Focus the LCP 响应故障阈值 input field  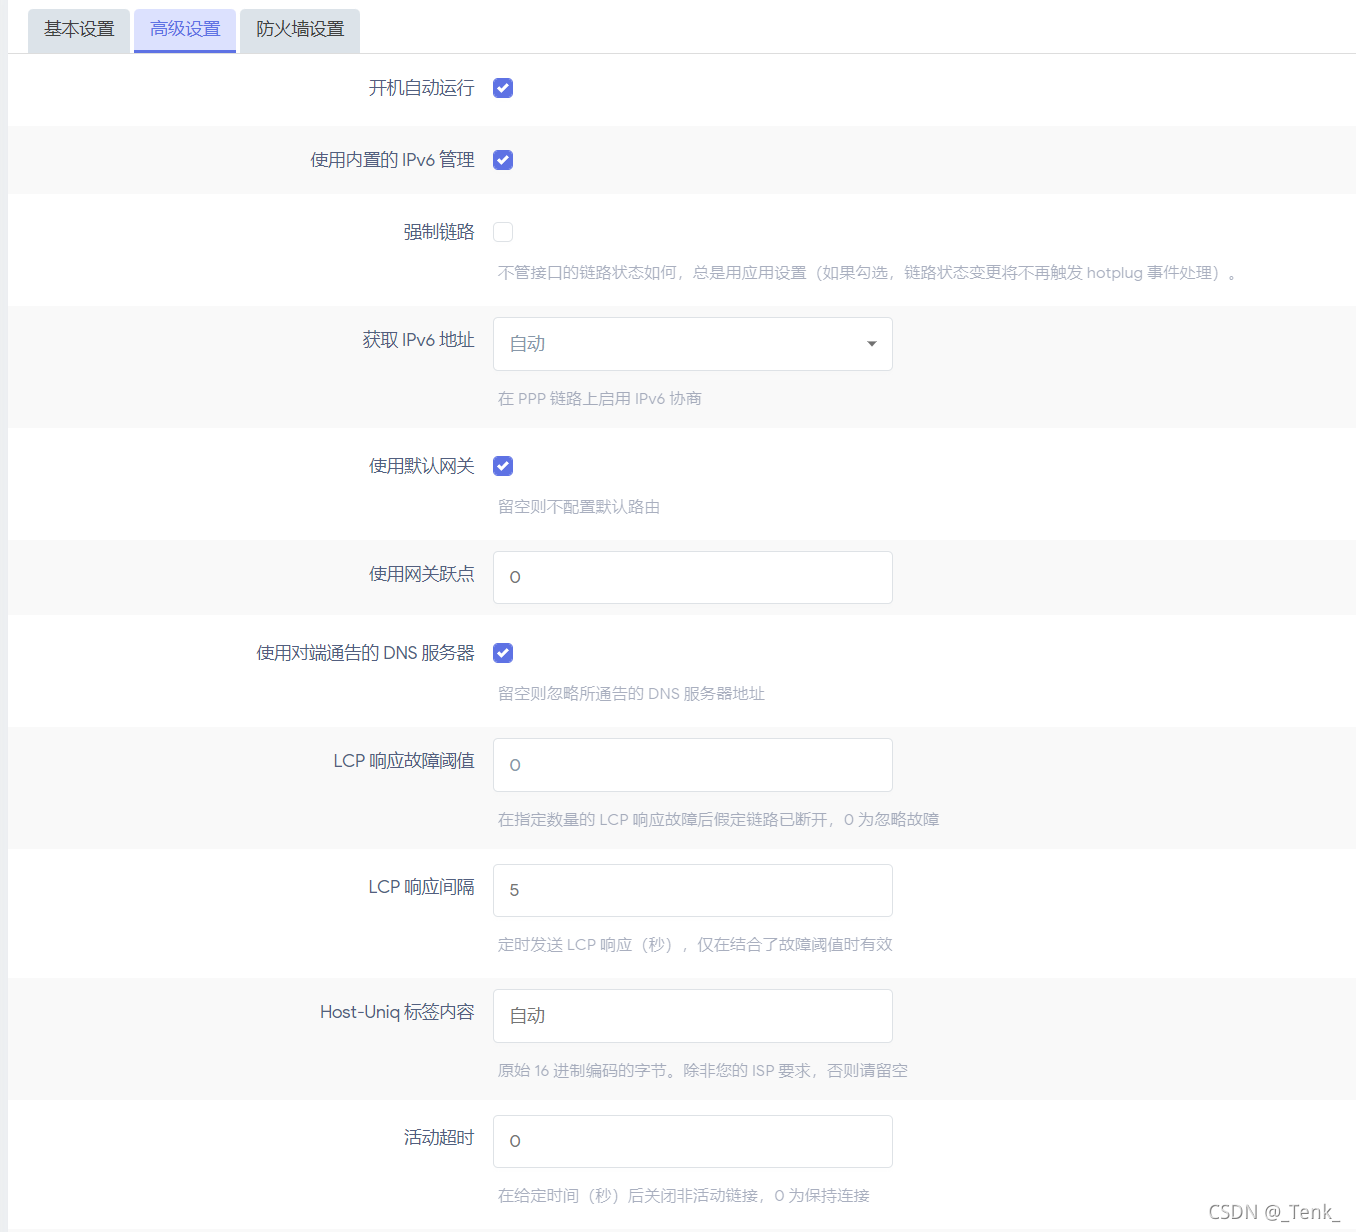click(x=692, y=765)
